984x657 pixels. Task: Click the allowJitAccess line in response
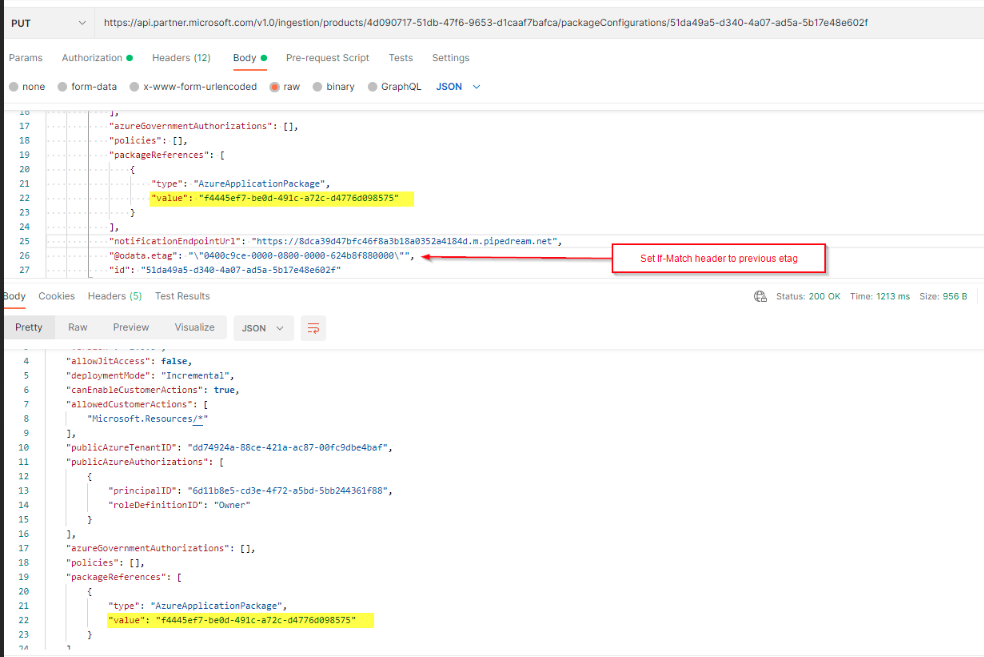point(129,361)
